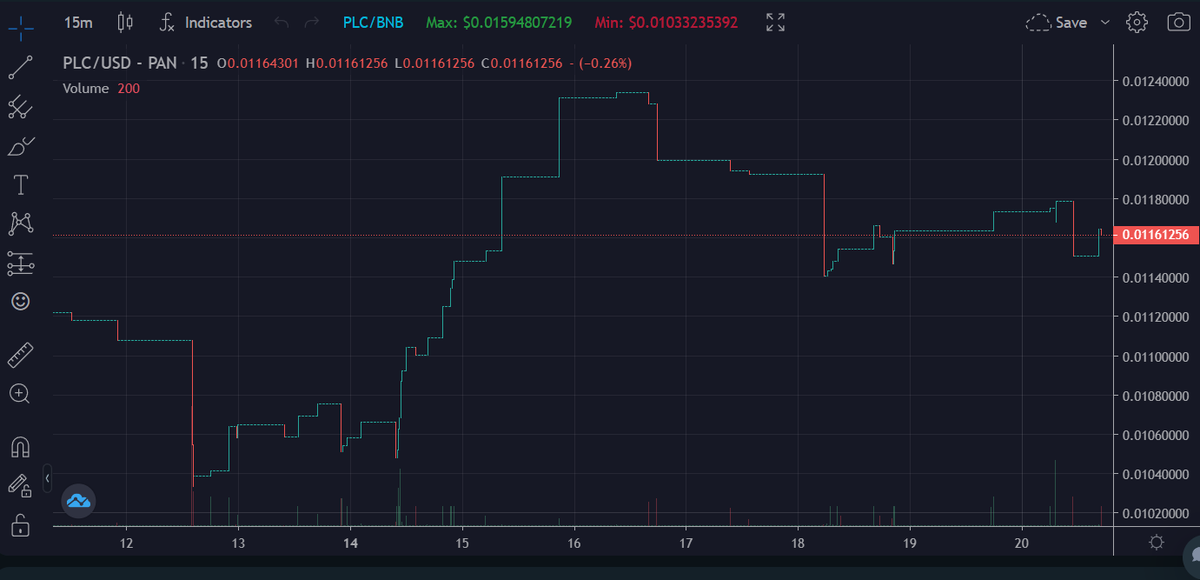Viewport: 1200px width, 580px height.
Task: Undo the last chart action
Action: [282, 22]
